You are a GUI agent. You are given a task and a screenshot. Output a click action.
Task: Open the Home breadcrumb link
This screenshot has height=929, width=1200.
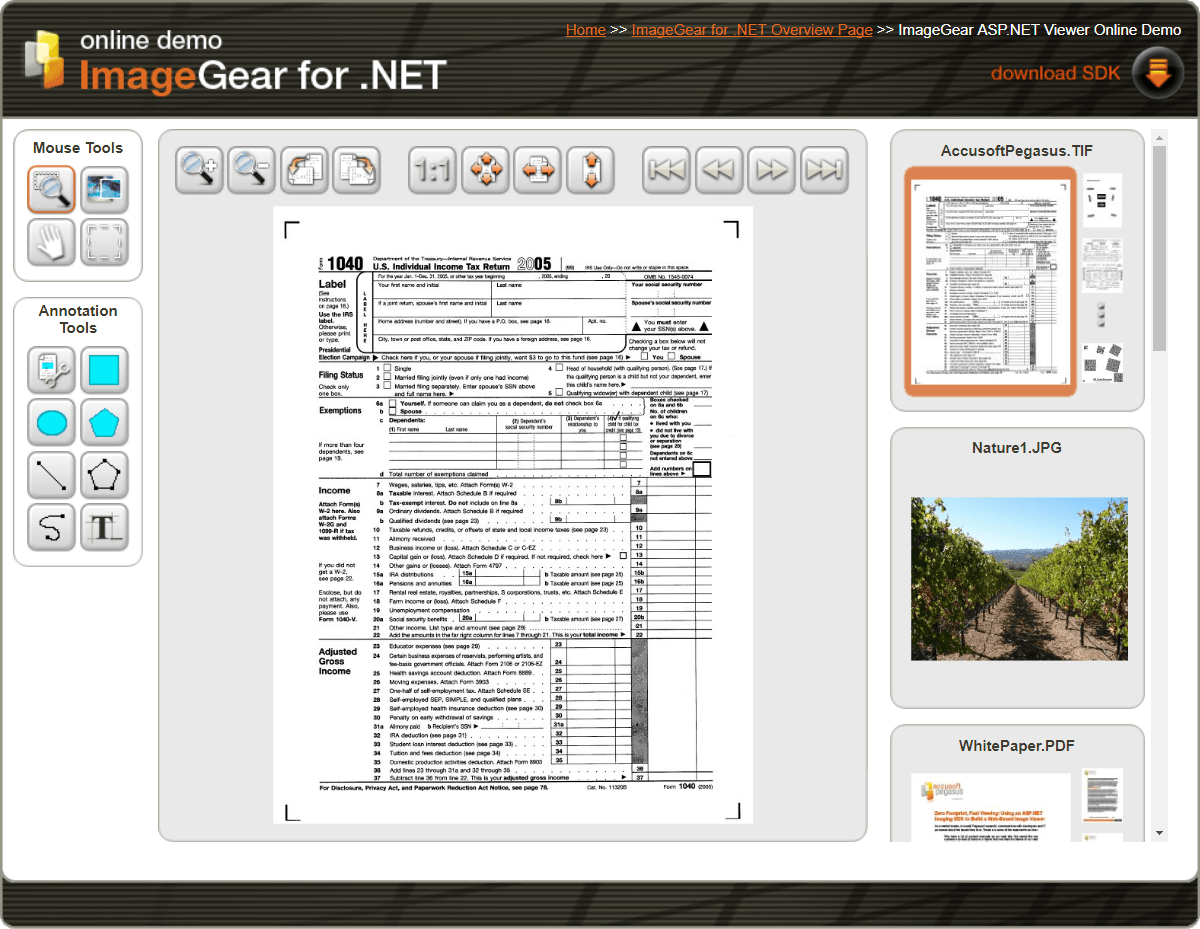coord(586,29)
